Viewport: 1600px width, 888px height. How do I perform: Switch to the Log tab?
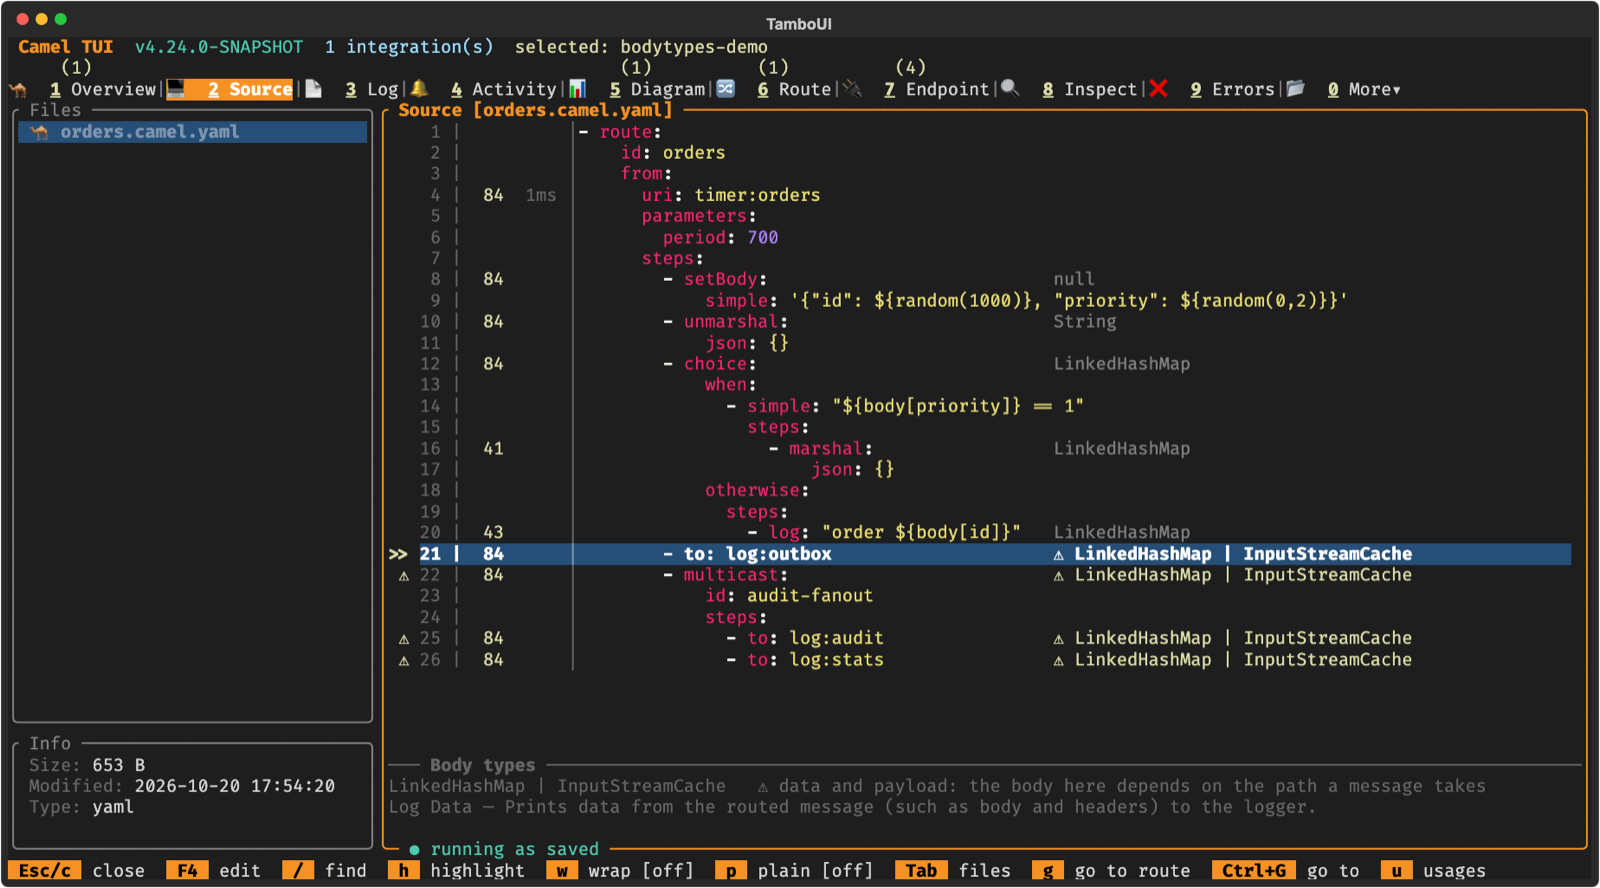372,90
